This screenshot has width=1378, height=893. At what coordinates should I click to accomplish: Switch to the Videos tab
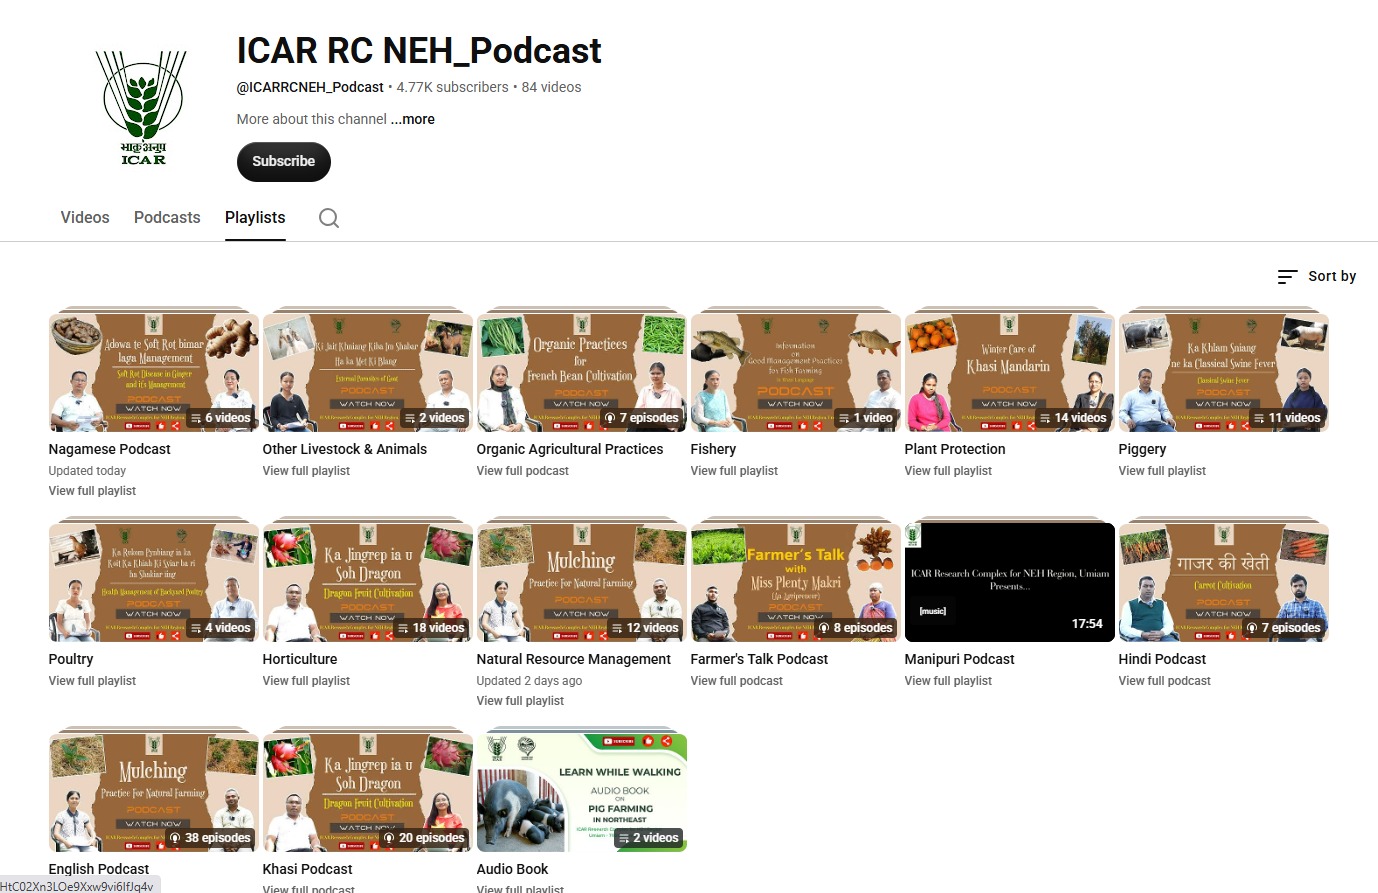click(x=85, y=217)
